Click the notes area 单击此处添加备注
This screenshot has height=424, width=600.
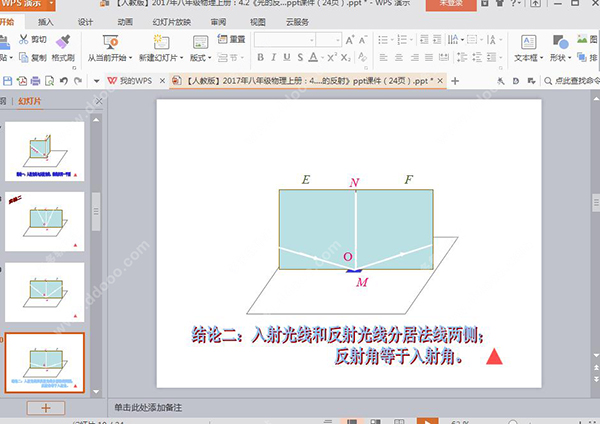pos(148,408)
